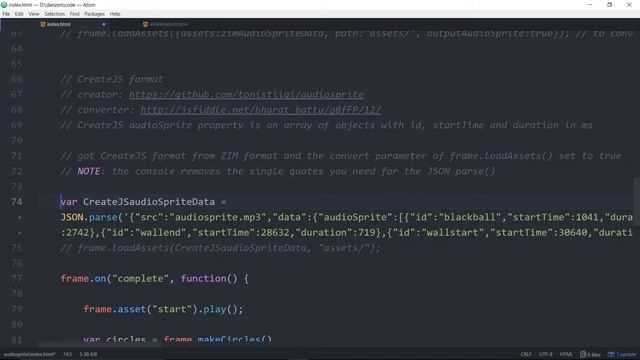Click line number 74 in gutter
Image resolution: width=640 pixels, height=360 pixels.
17,202
